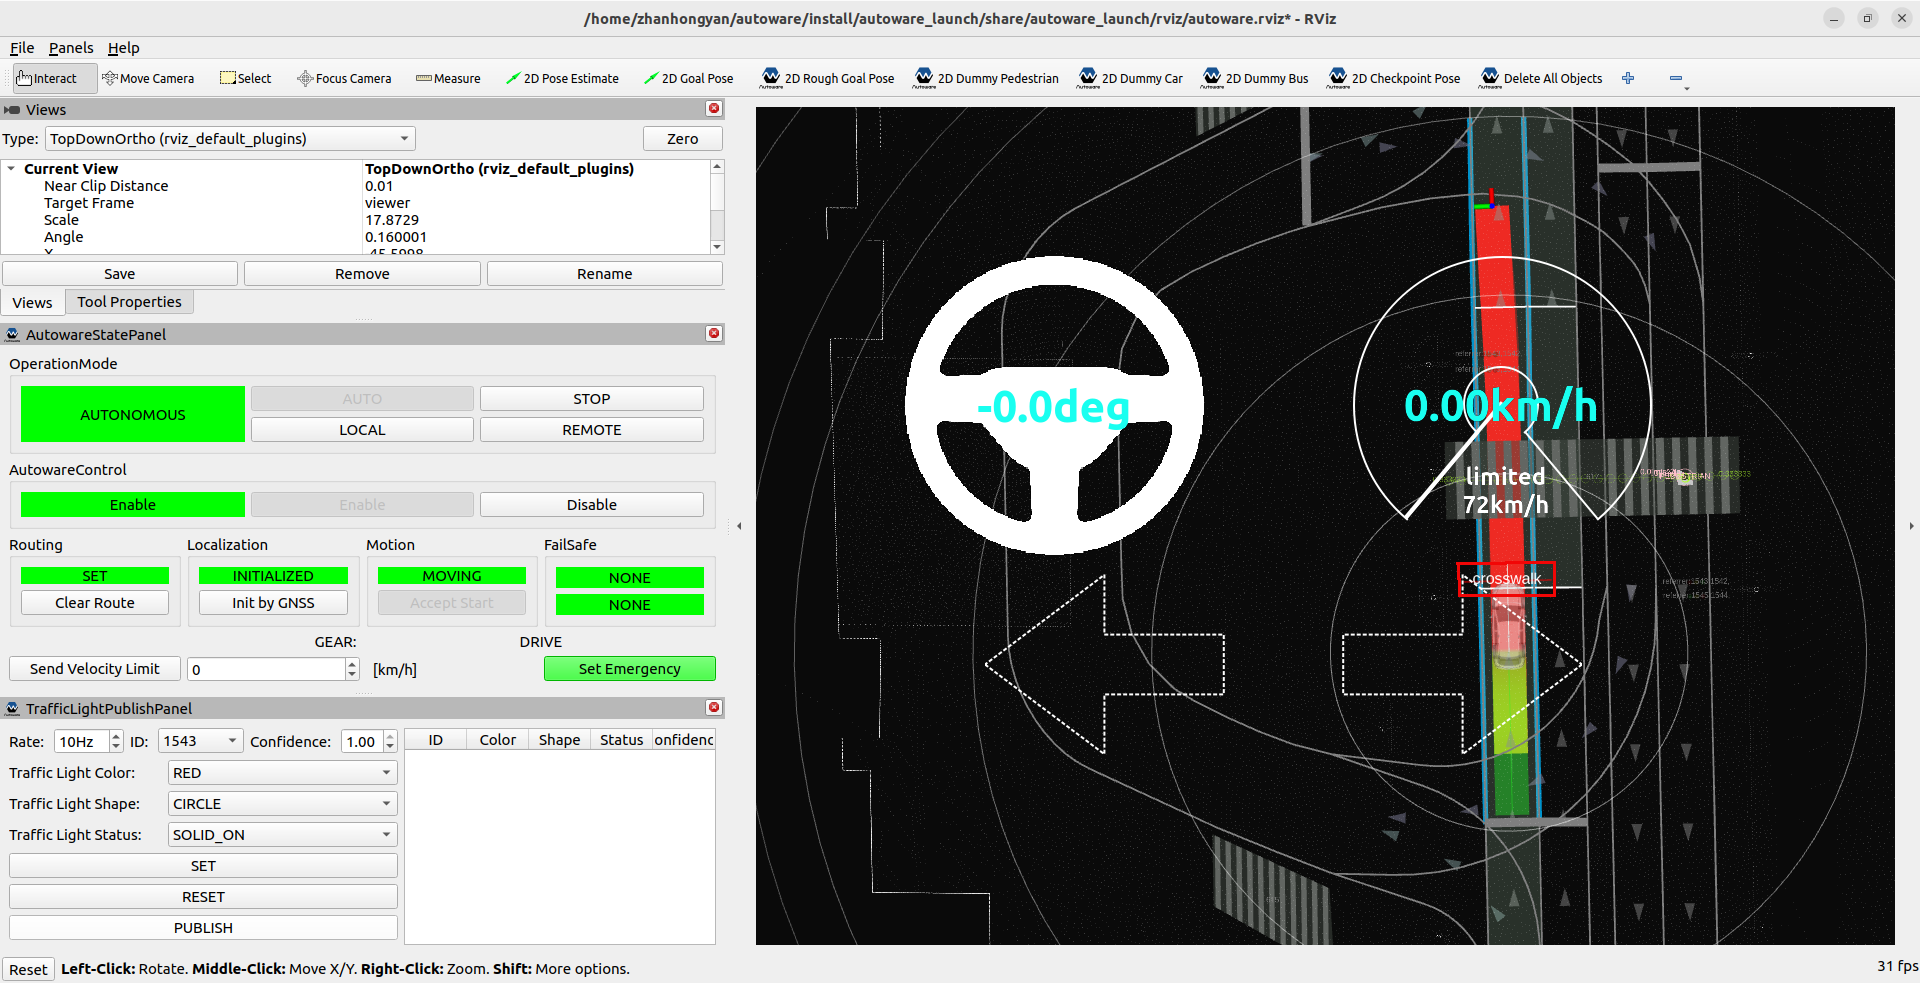Image resolution: width=1920 pixels, height=983 pixels.
Task: Save the current view
Action: (x=120, y=274)
